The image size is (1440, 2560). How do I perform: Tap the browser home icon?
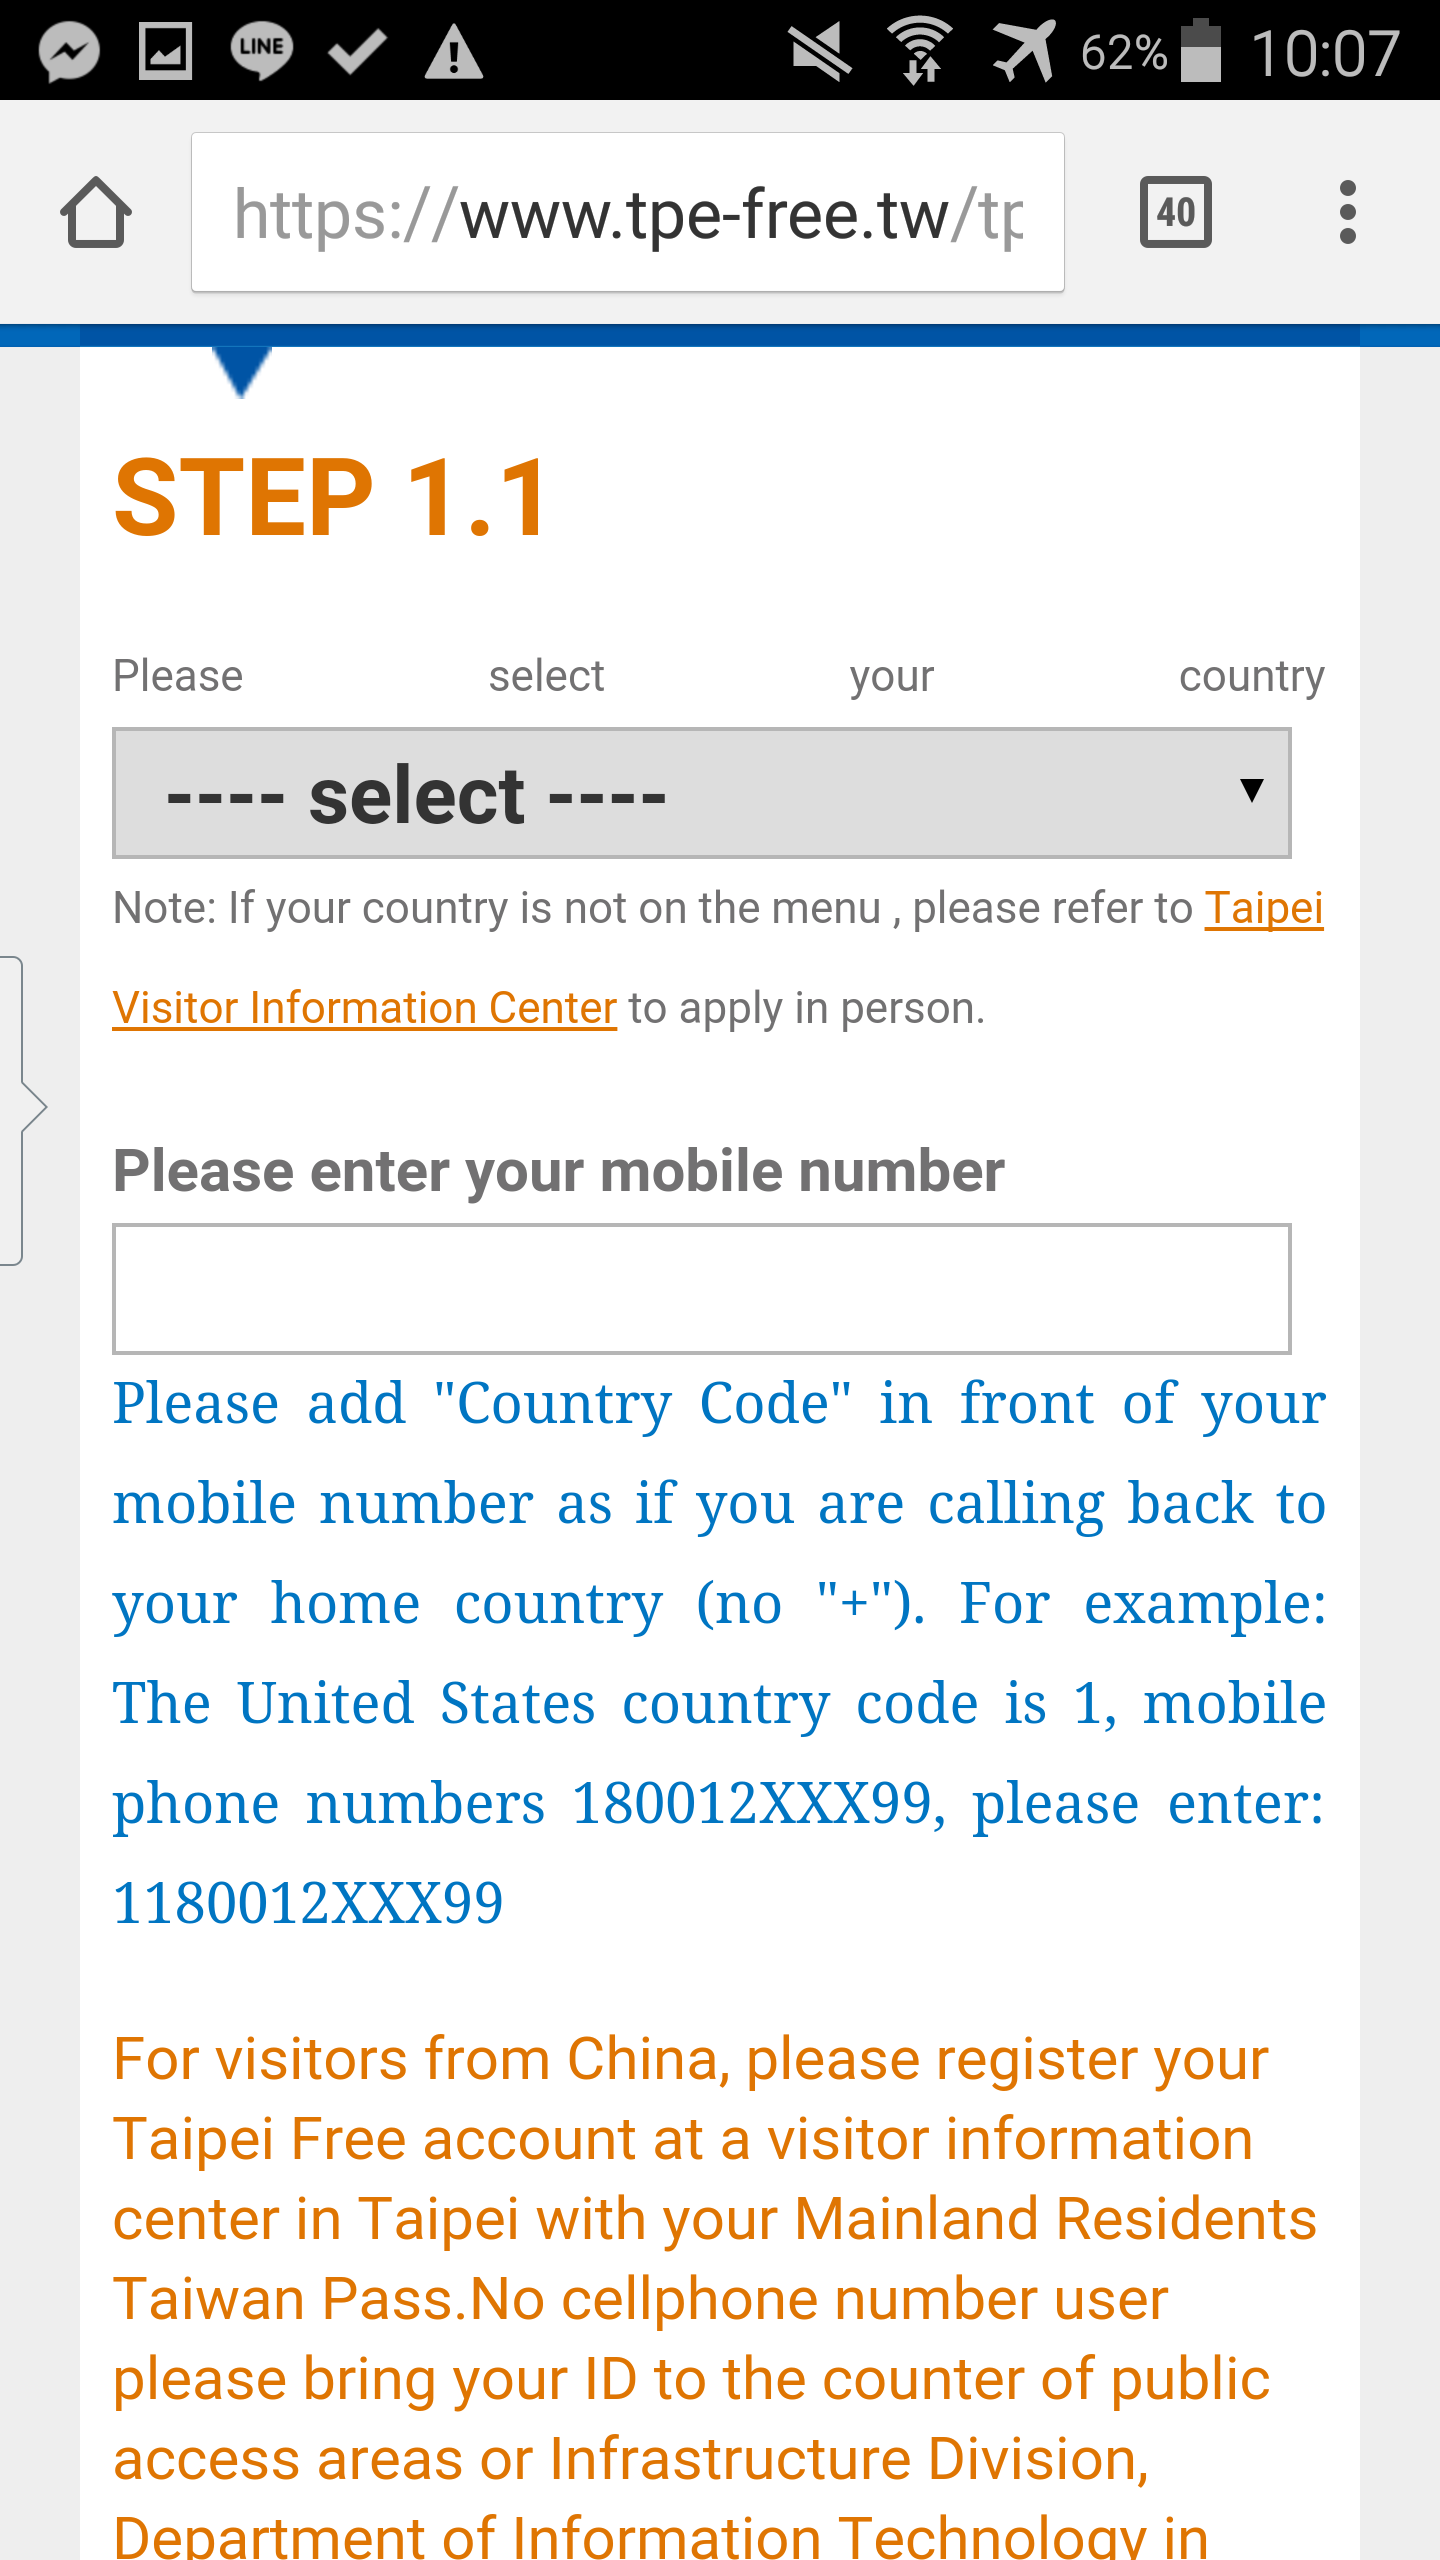coord(96,212)
